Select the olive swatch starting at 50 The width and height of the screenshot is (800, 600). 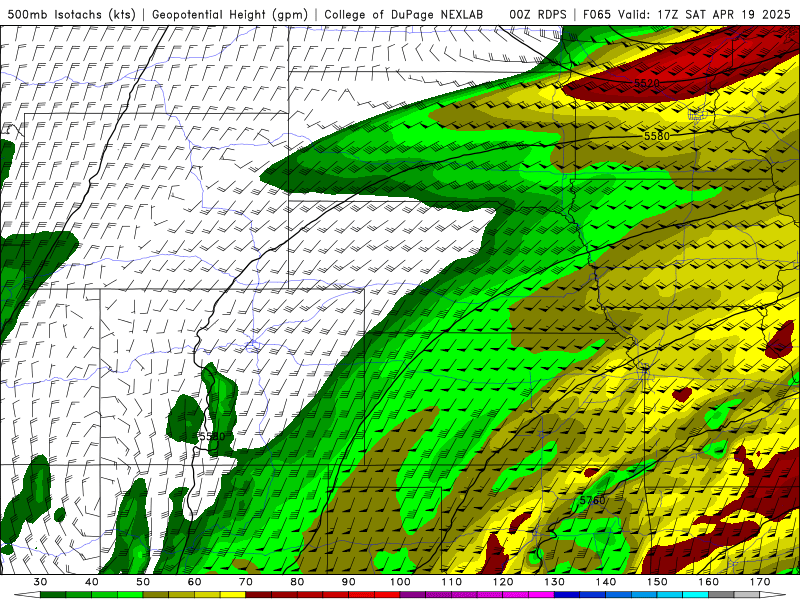(156, 595)
